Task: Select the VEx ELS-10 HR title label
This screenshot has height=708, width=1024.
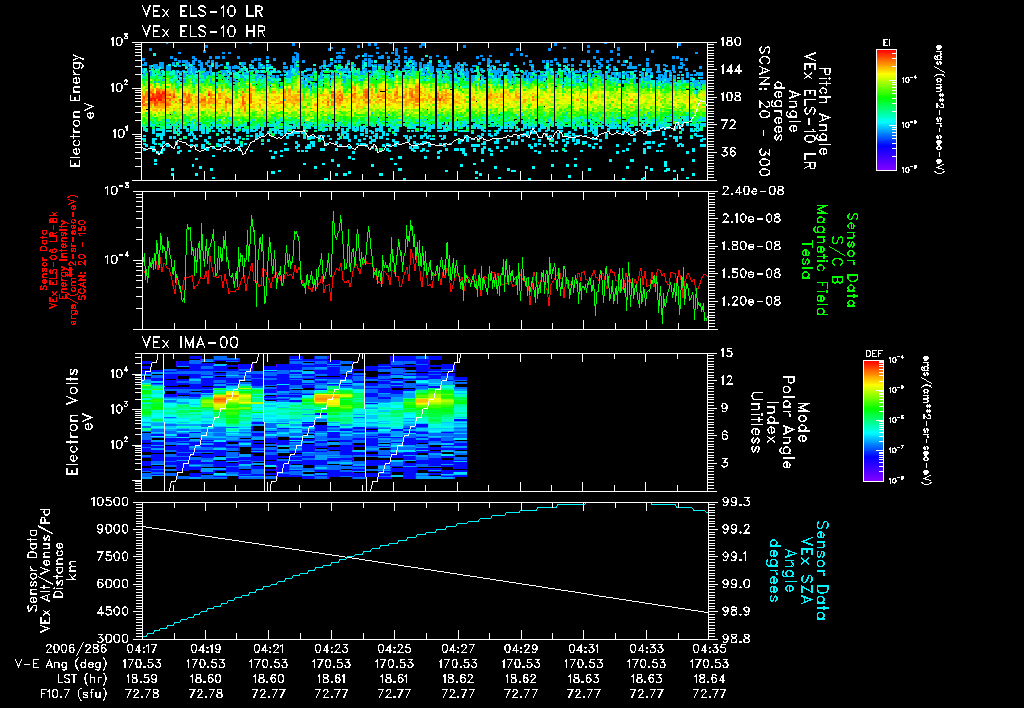Action: (x=203, y=31)
